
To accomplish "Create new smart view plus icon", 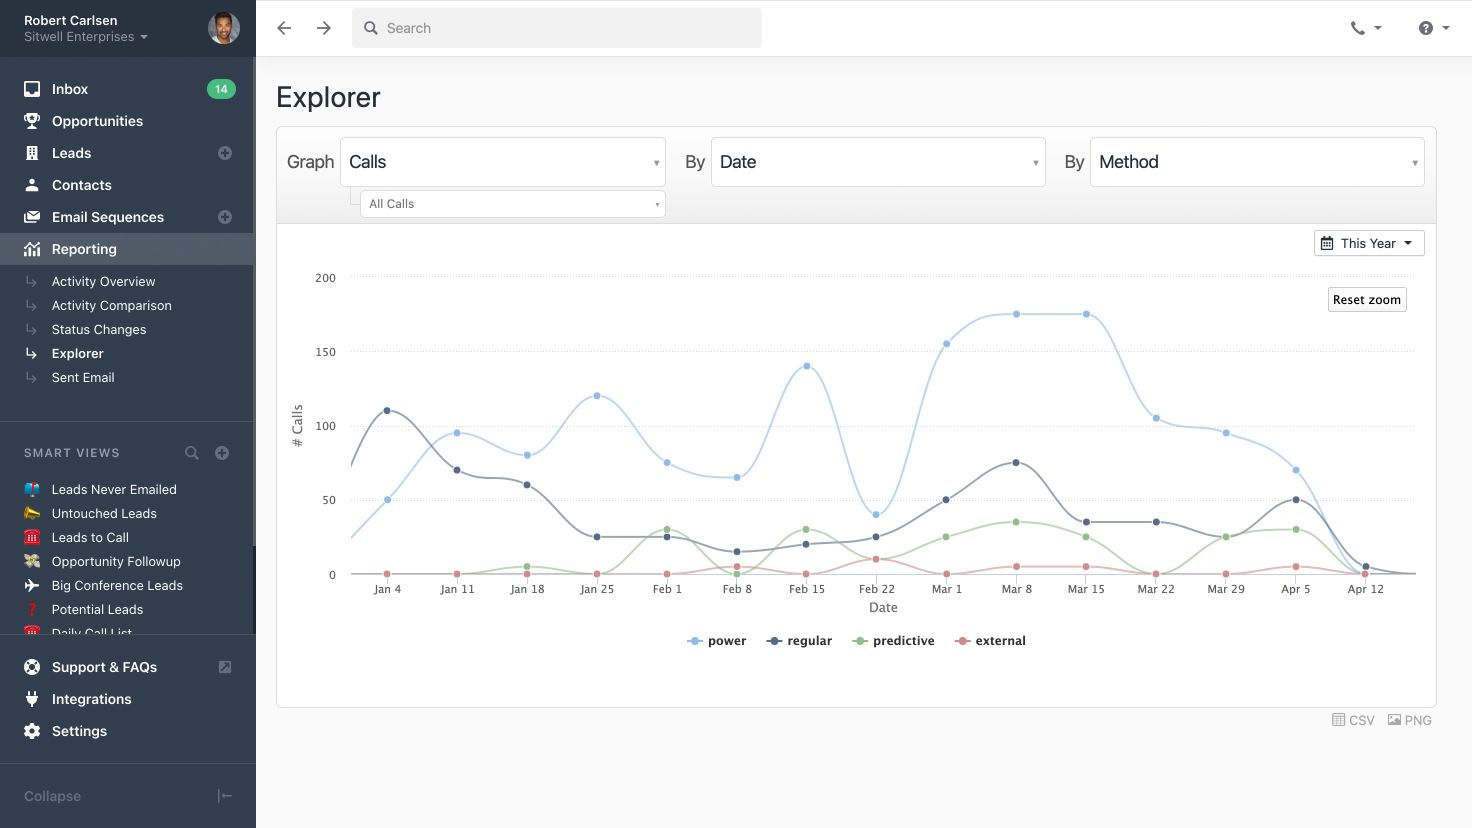I will (x=222, y=453).
